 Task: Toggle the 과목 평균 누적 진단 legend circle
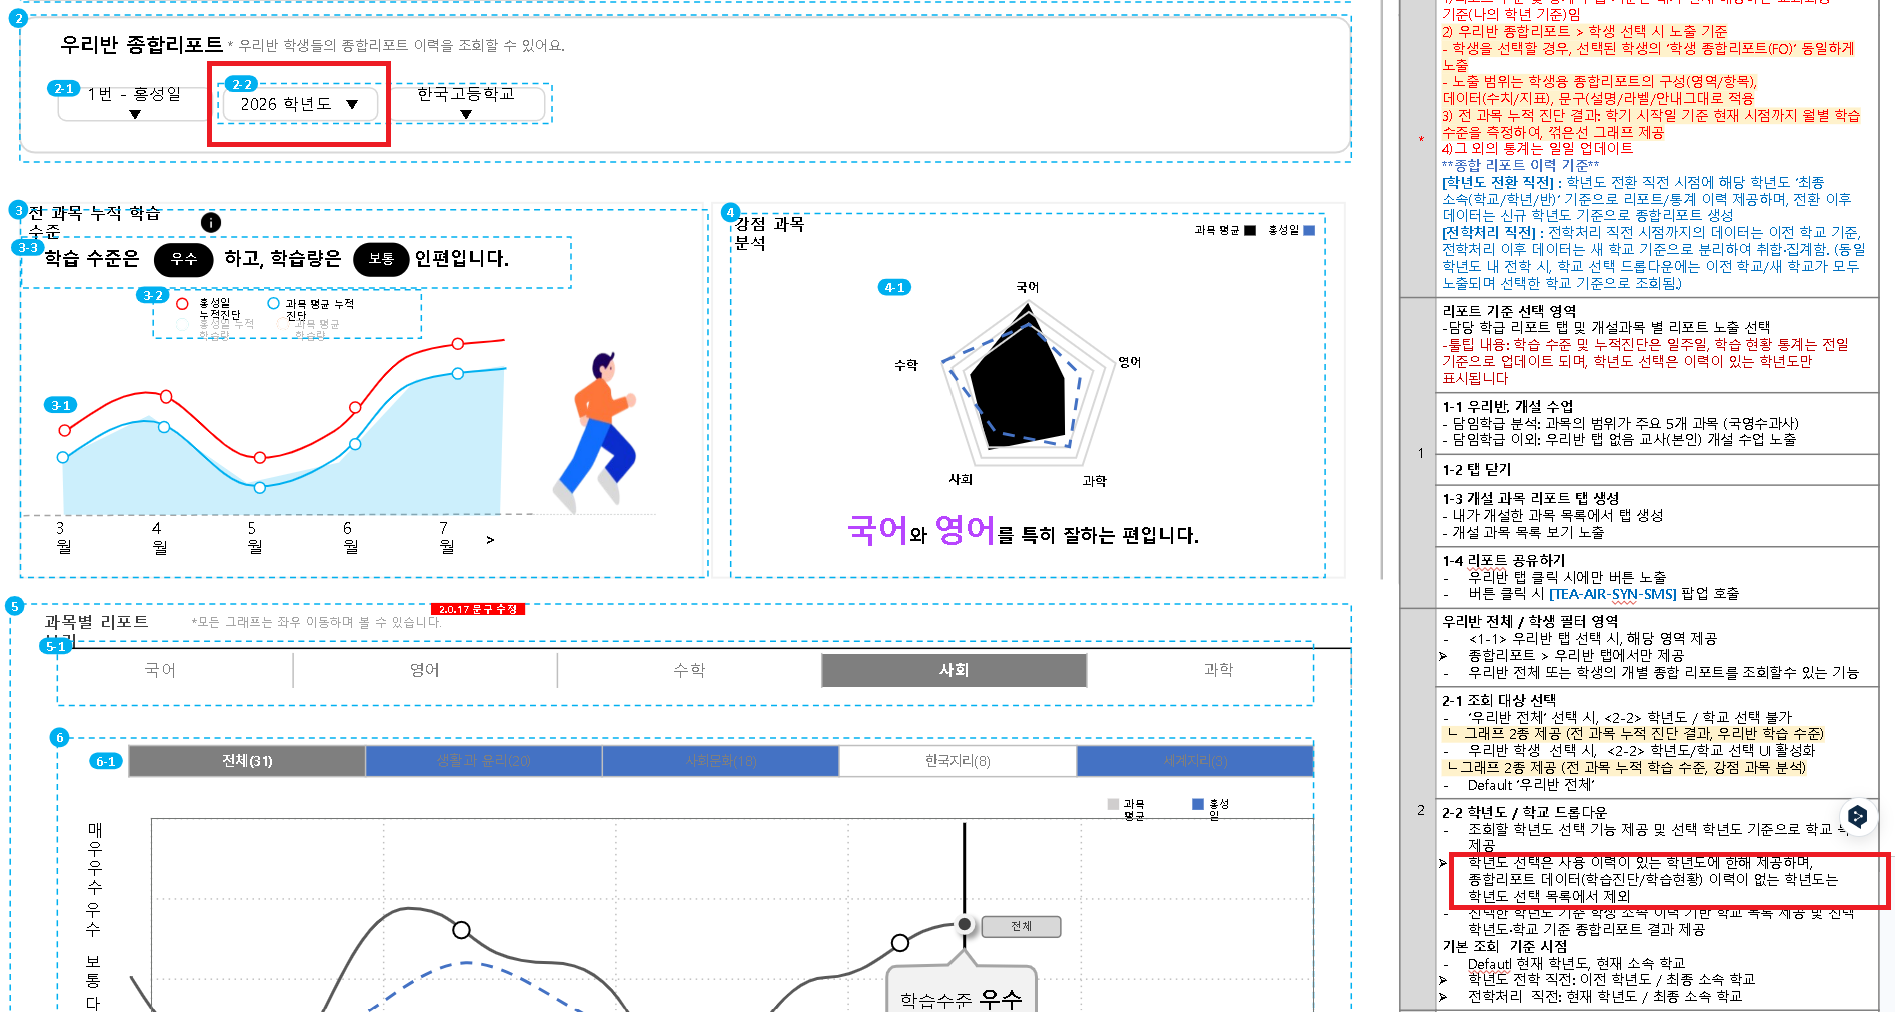[x=273, y=303]
